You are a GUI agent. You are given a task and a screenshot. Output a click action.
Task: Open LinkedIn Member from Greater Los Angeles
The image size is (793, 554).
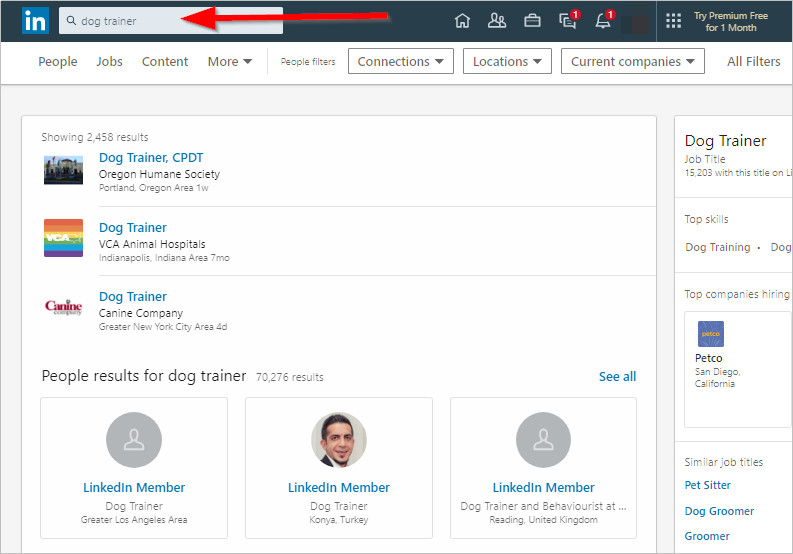[x=134, y=487]
